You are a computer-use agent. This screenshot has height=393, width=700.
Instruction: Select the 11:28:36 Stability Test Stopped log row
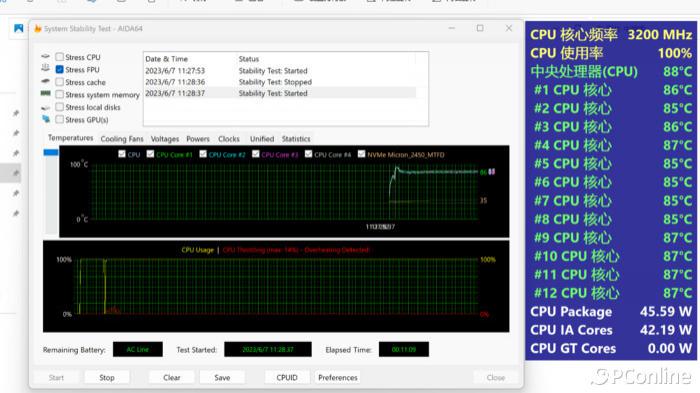click(280, 82)
